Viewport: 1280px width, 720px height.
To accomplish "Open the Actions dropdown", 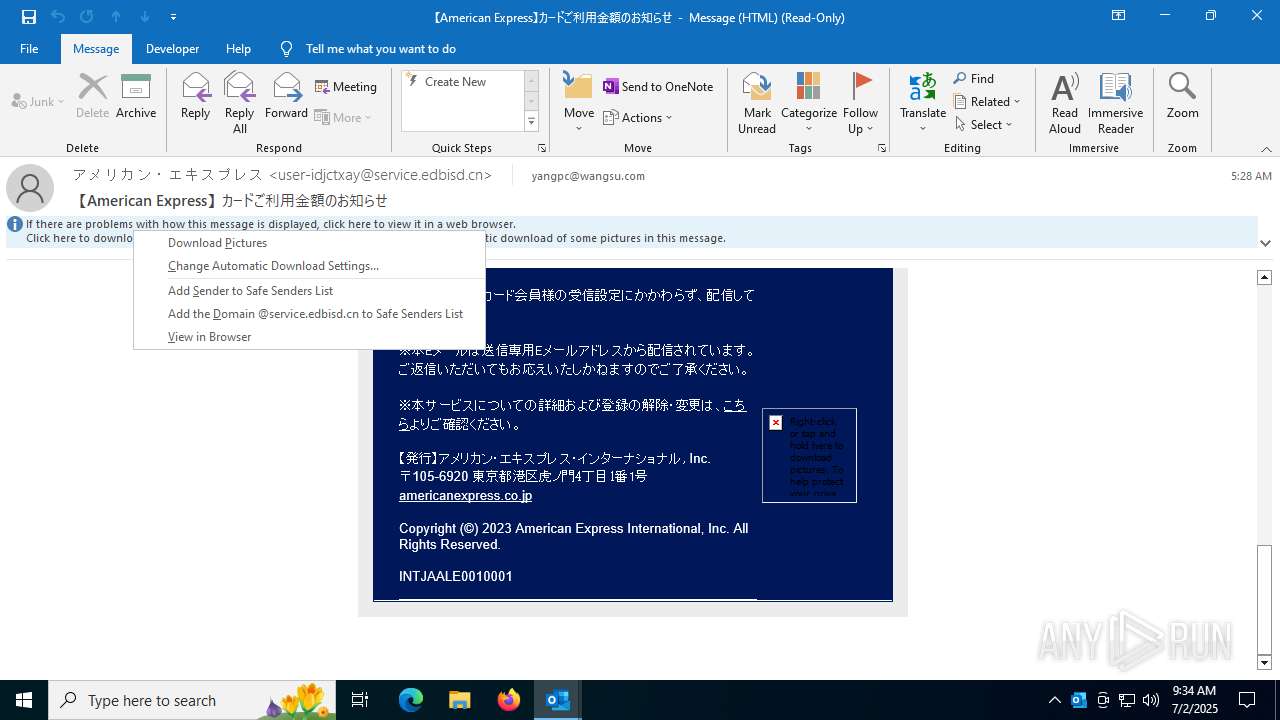I will click(638, 117).
